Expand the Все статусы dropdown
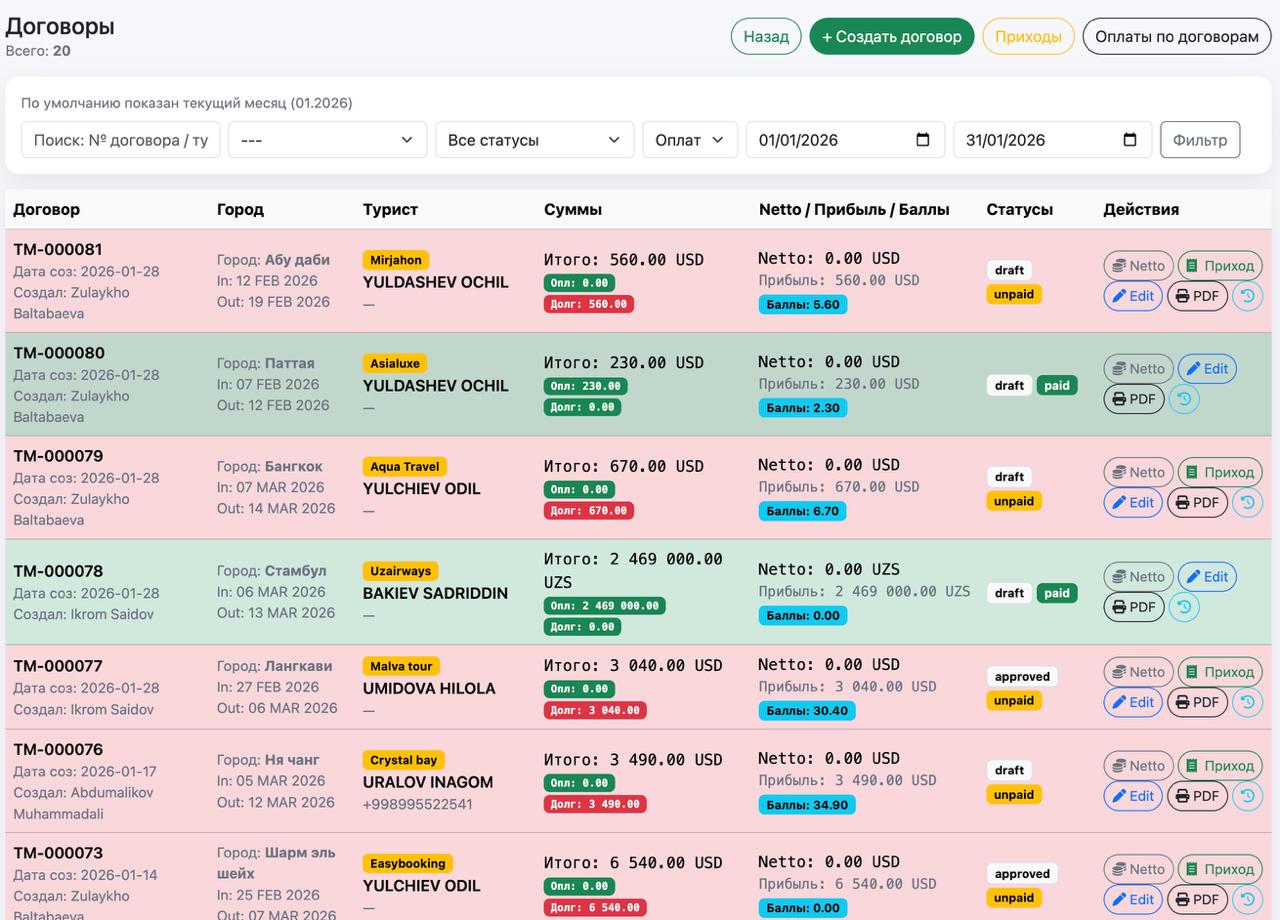 534,140
